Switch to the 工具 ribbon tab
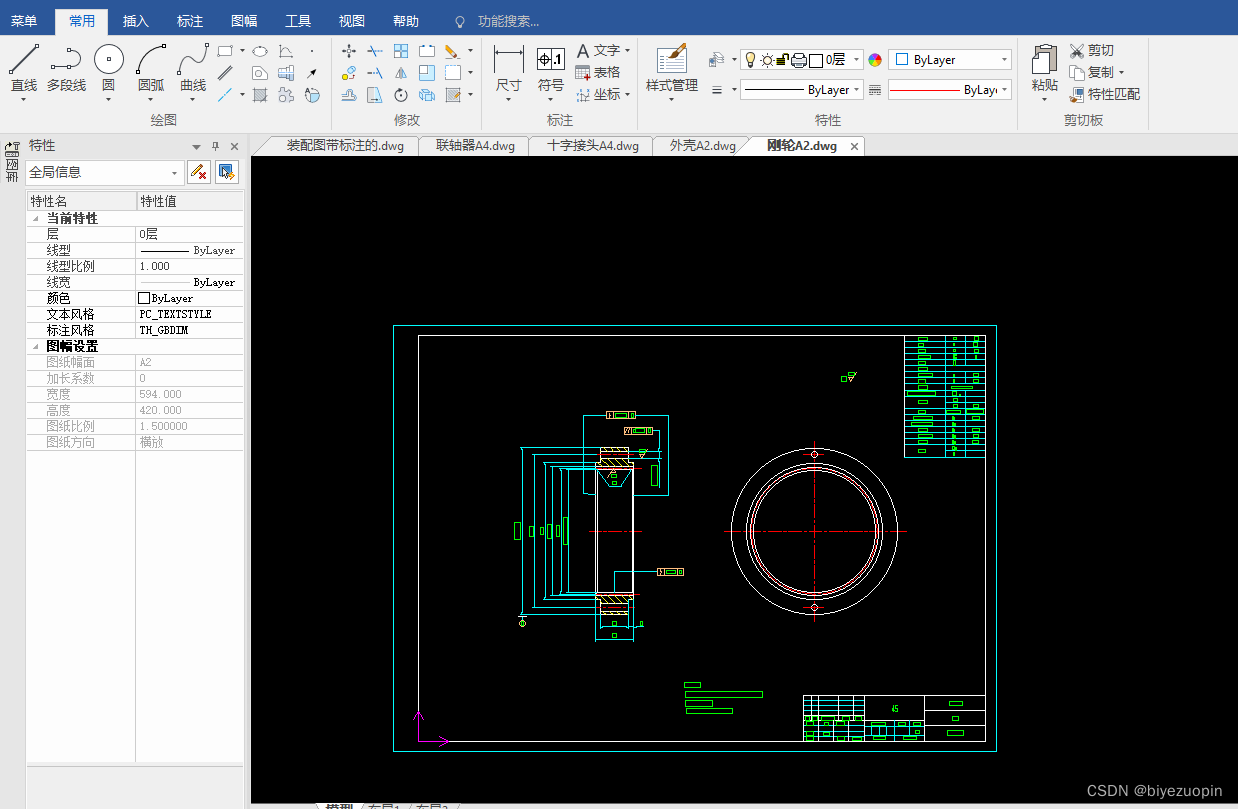 tap(298, 20)
